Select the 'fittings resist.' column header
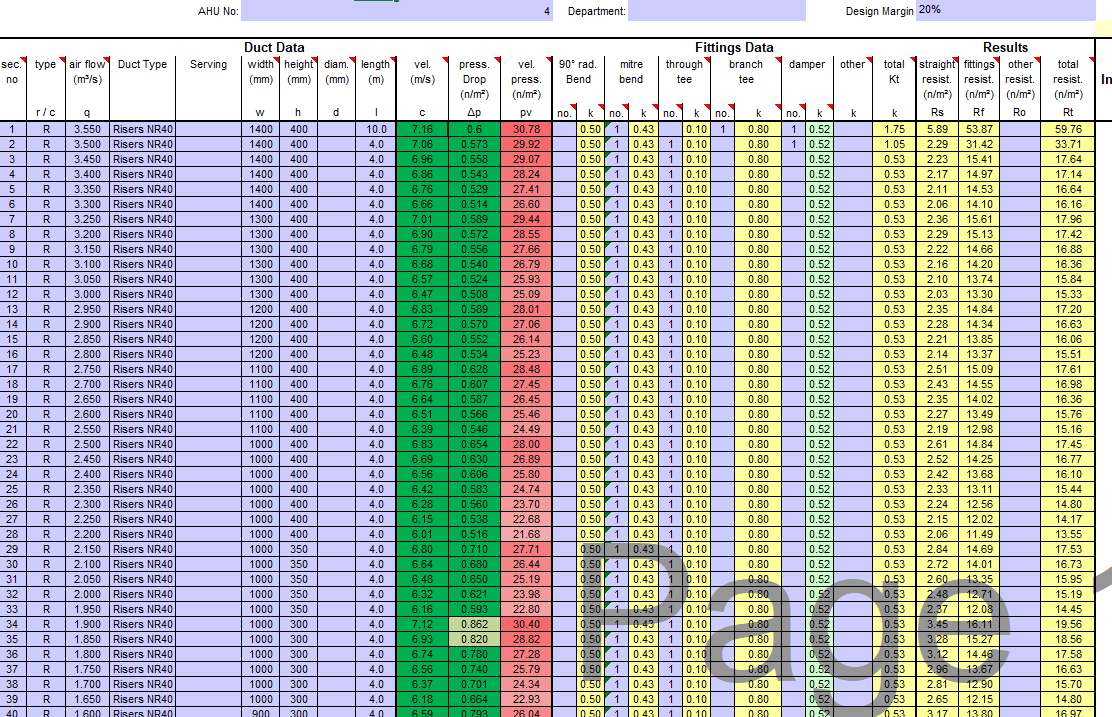This screenshot has height=717, width=1112. (x=979, y=79)
